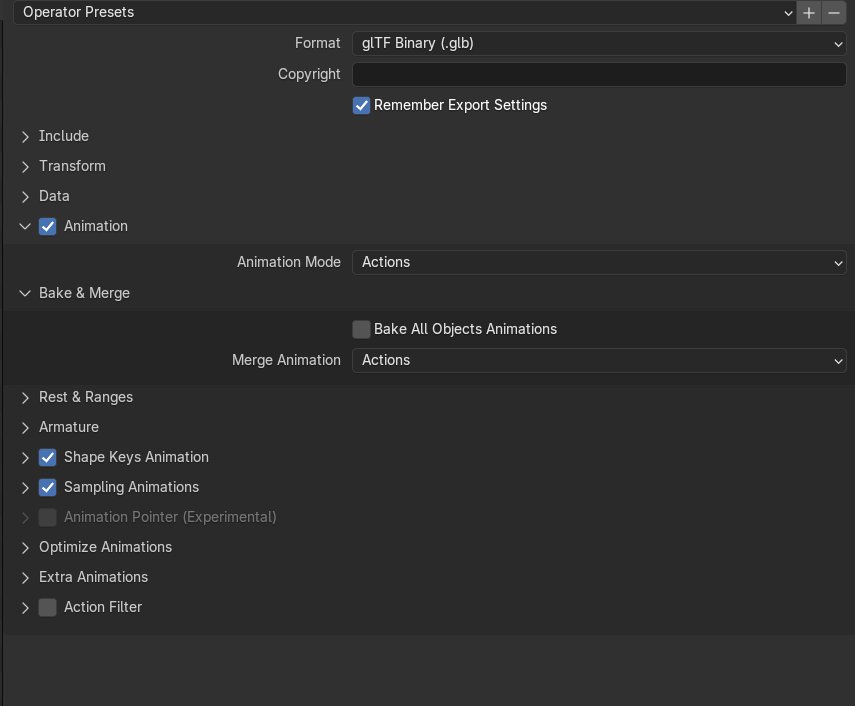Turn off Sampling Animations checkbox
Image resolution: width=855 pixels, height=706 pixels.
tap(48, 487)
